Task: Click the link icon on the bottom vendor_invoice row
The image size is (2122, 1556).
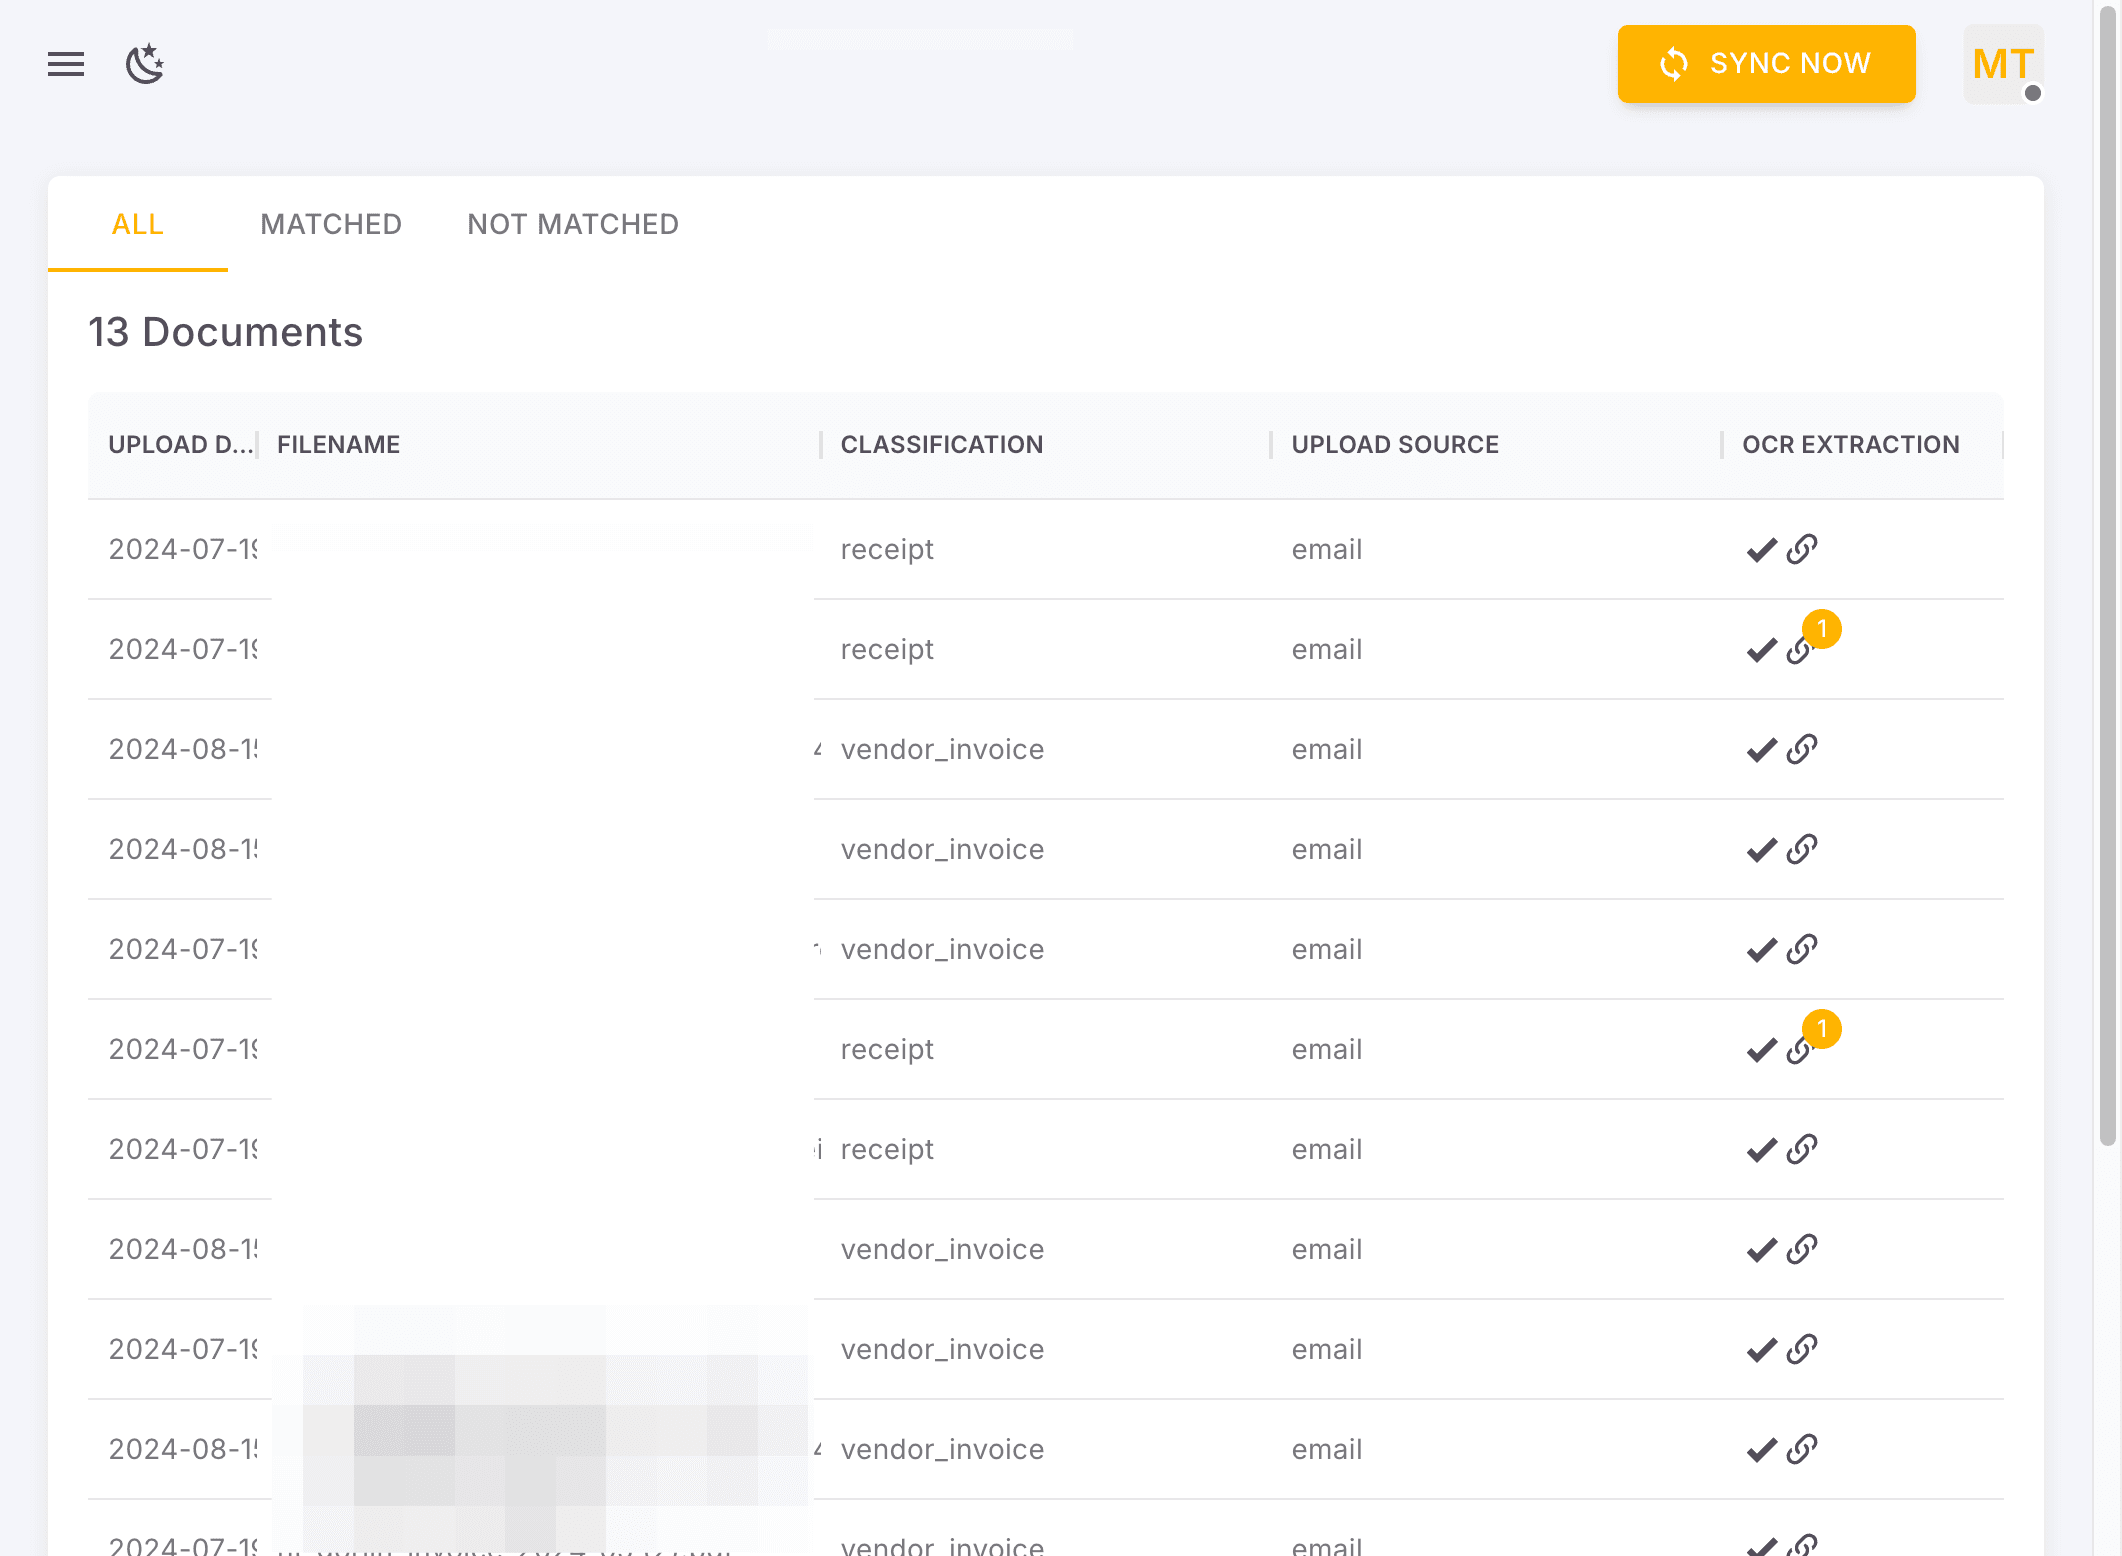Action: coord(1803,1545)
